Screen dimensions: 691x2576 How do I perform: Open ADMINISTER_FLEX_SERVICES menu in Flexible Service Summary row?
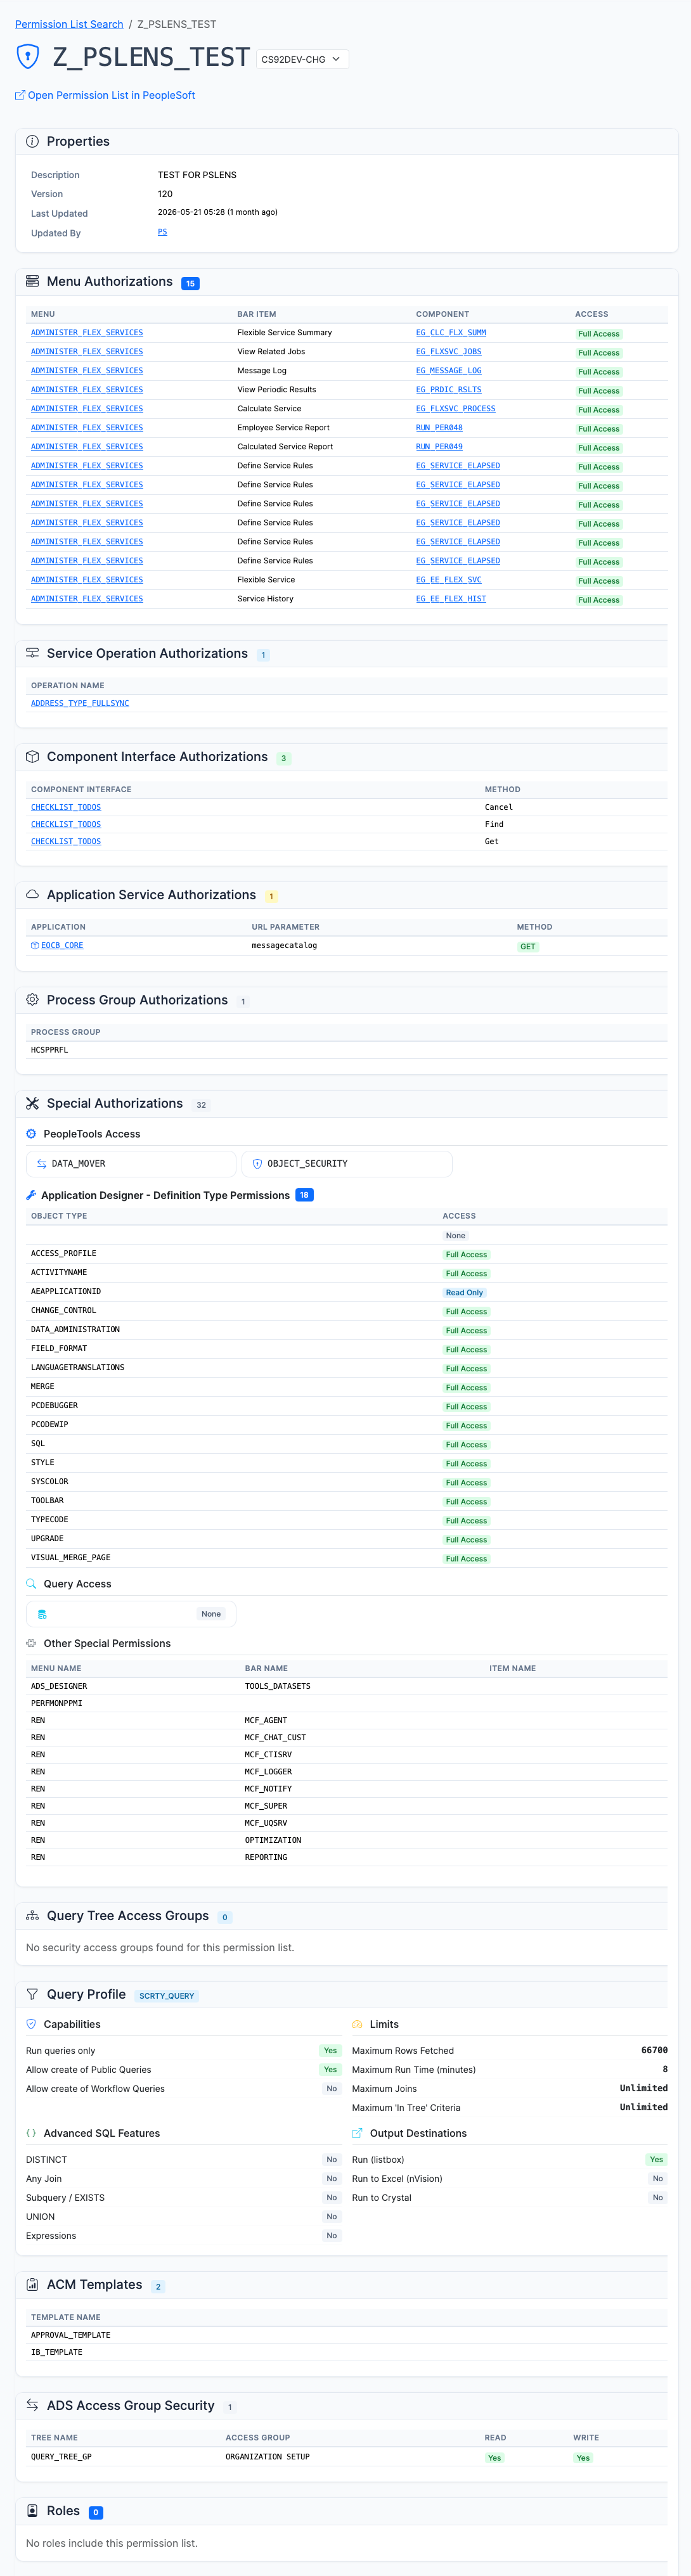pyautogui.click(x=87, y=332)
